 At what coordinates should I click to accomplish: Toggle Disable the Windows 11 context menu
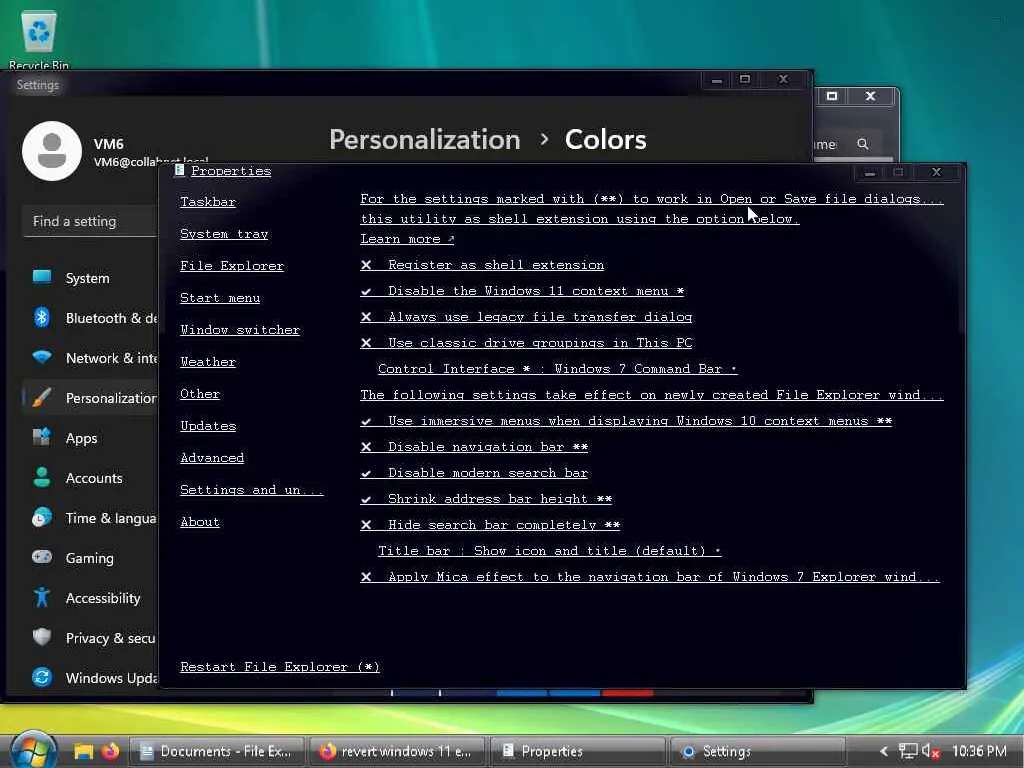tap(522, 291)
